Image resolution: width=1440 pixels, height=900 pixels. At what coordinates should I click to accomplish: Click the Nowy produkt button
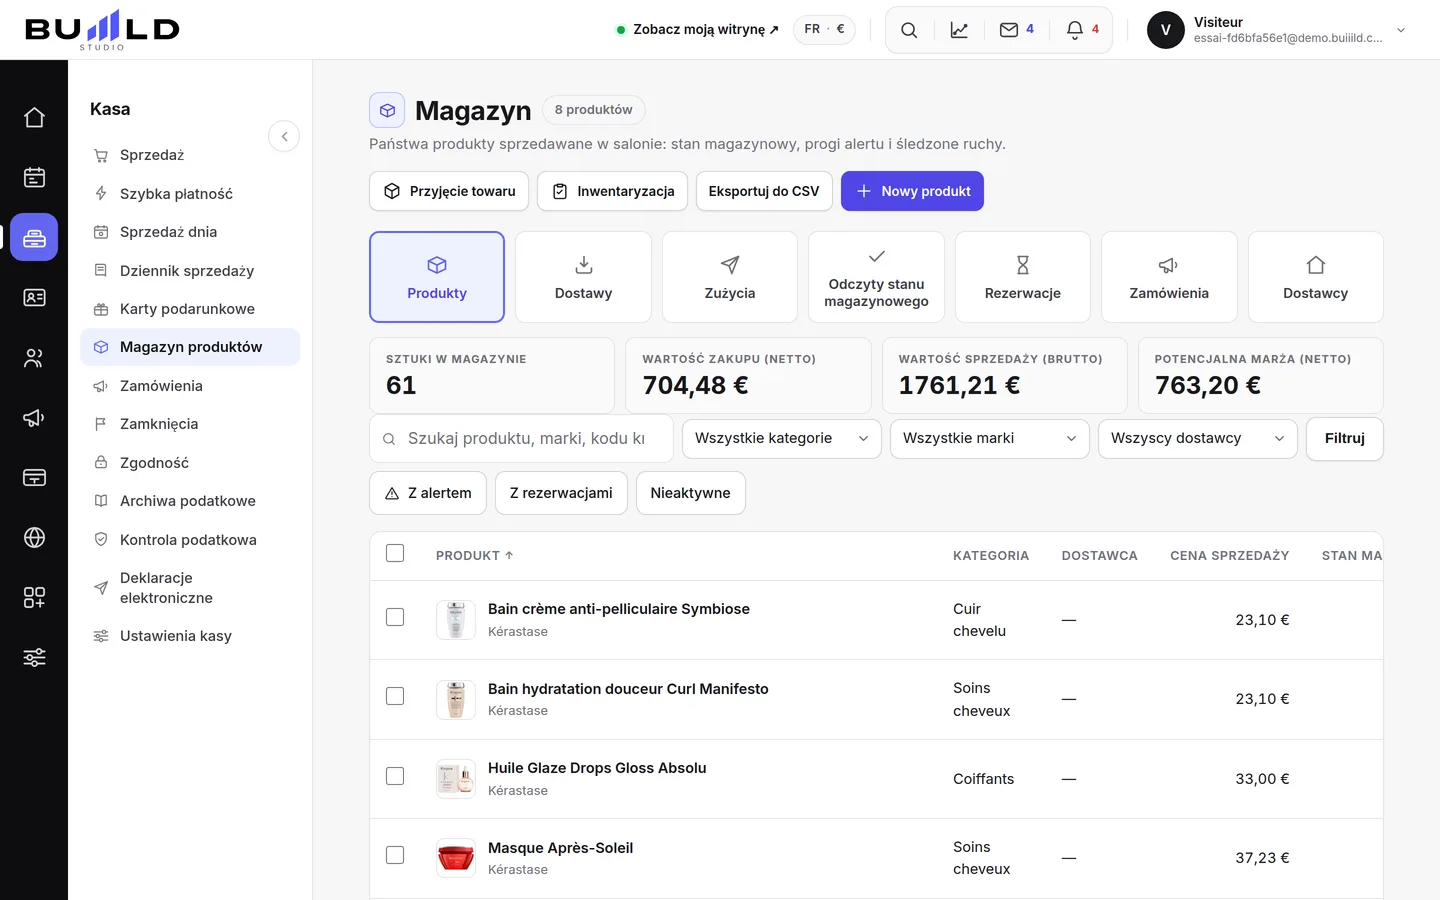(x=912, y=191)
